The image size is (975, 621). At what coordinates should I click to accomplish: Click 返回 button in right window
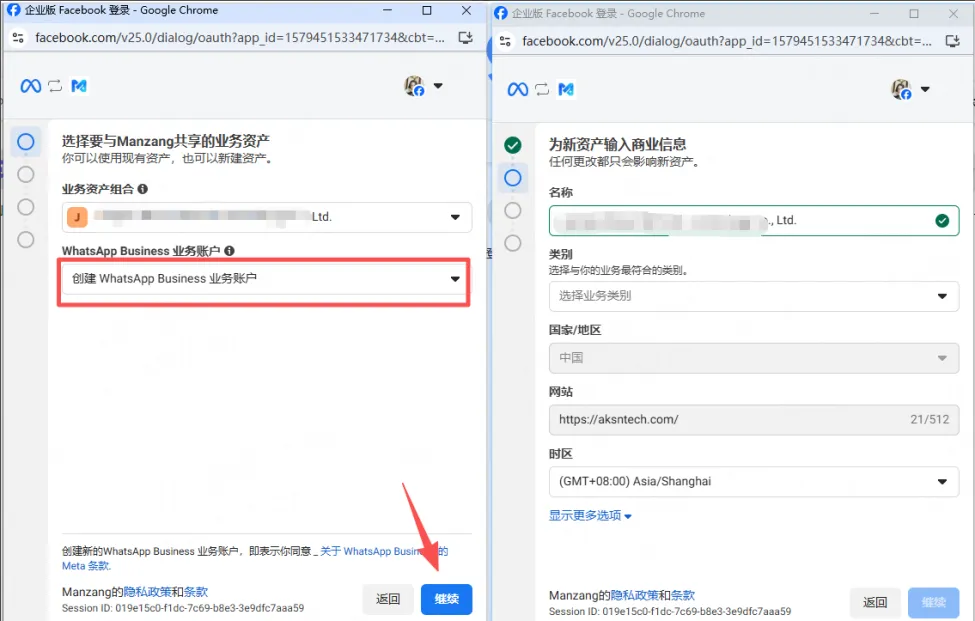pyautogui.click(x=875, y=602)
